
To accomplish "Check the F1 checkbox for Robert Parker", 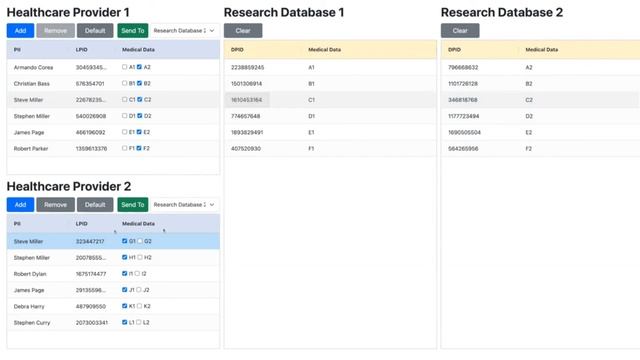I will [x=124, y=148].
